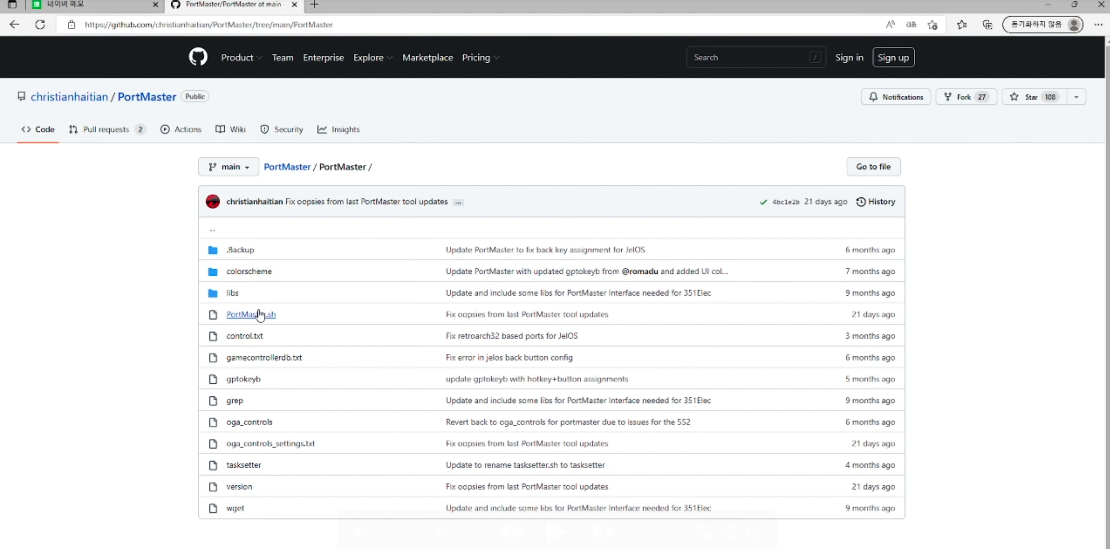Close the PortMaster browser tab
The width and height of the screenshot is (1110, 549).
[295, 5]
